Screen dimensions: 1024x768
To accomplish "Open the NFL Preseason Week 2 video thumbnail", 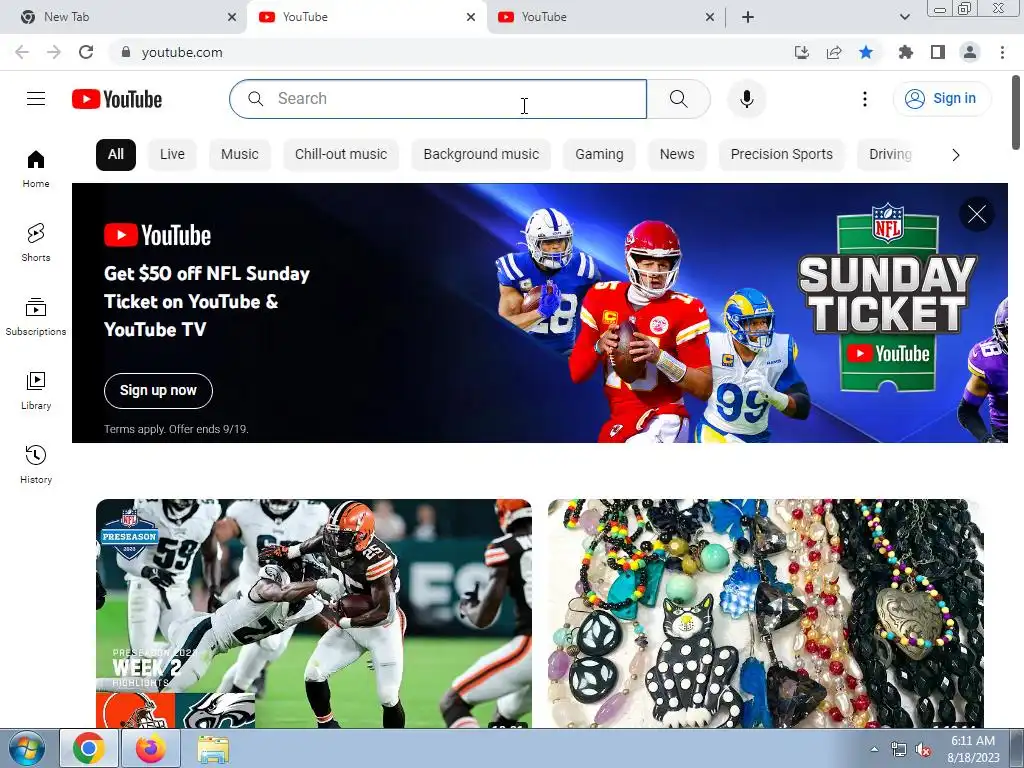I will (x=313, y=613).
